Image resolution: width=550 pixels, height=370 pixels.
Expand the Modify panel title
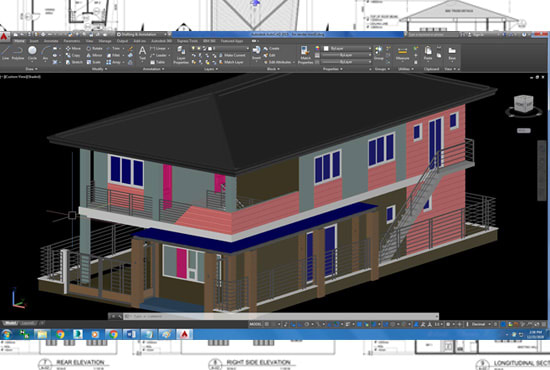click(x=99, y=69)
